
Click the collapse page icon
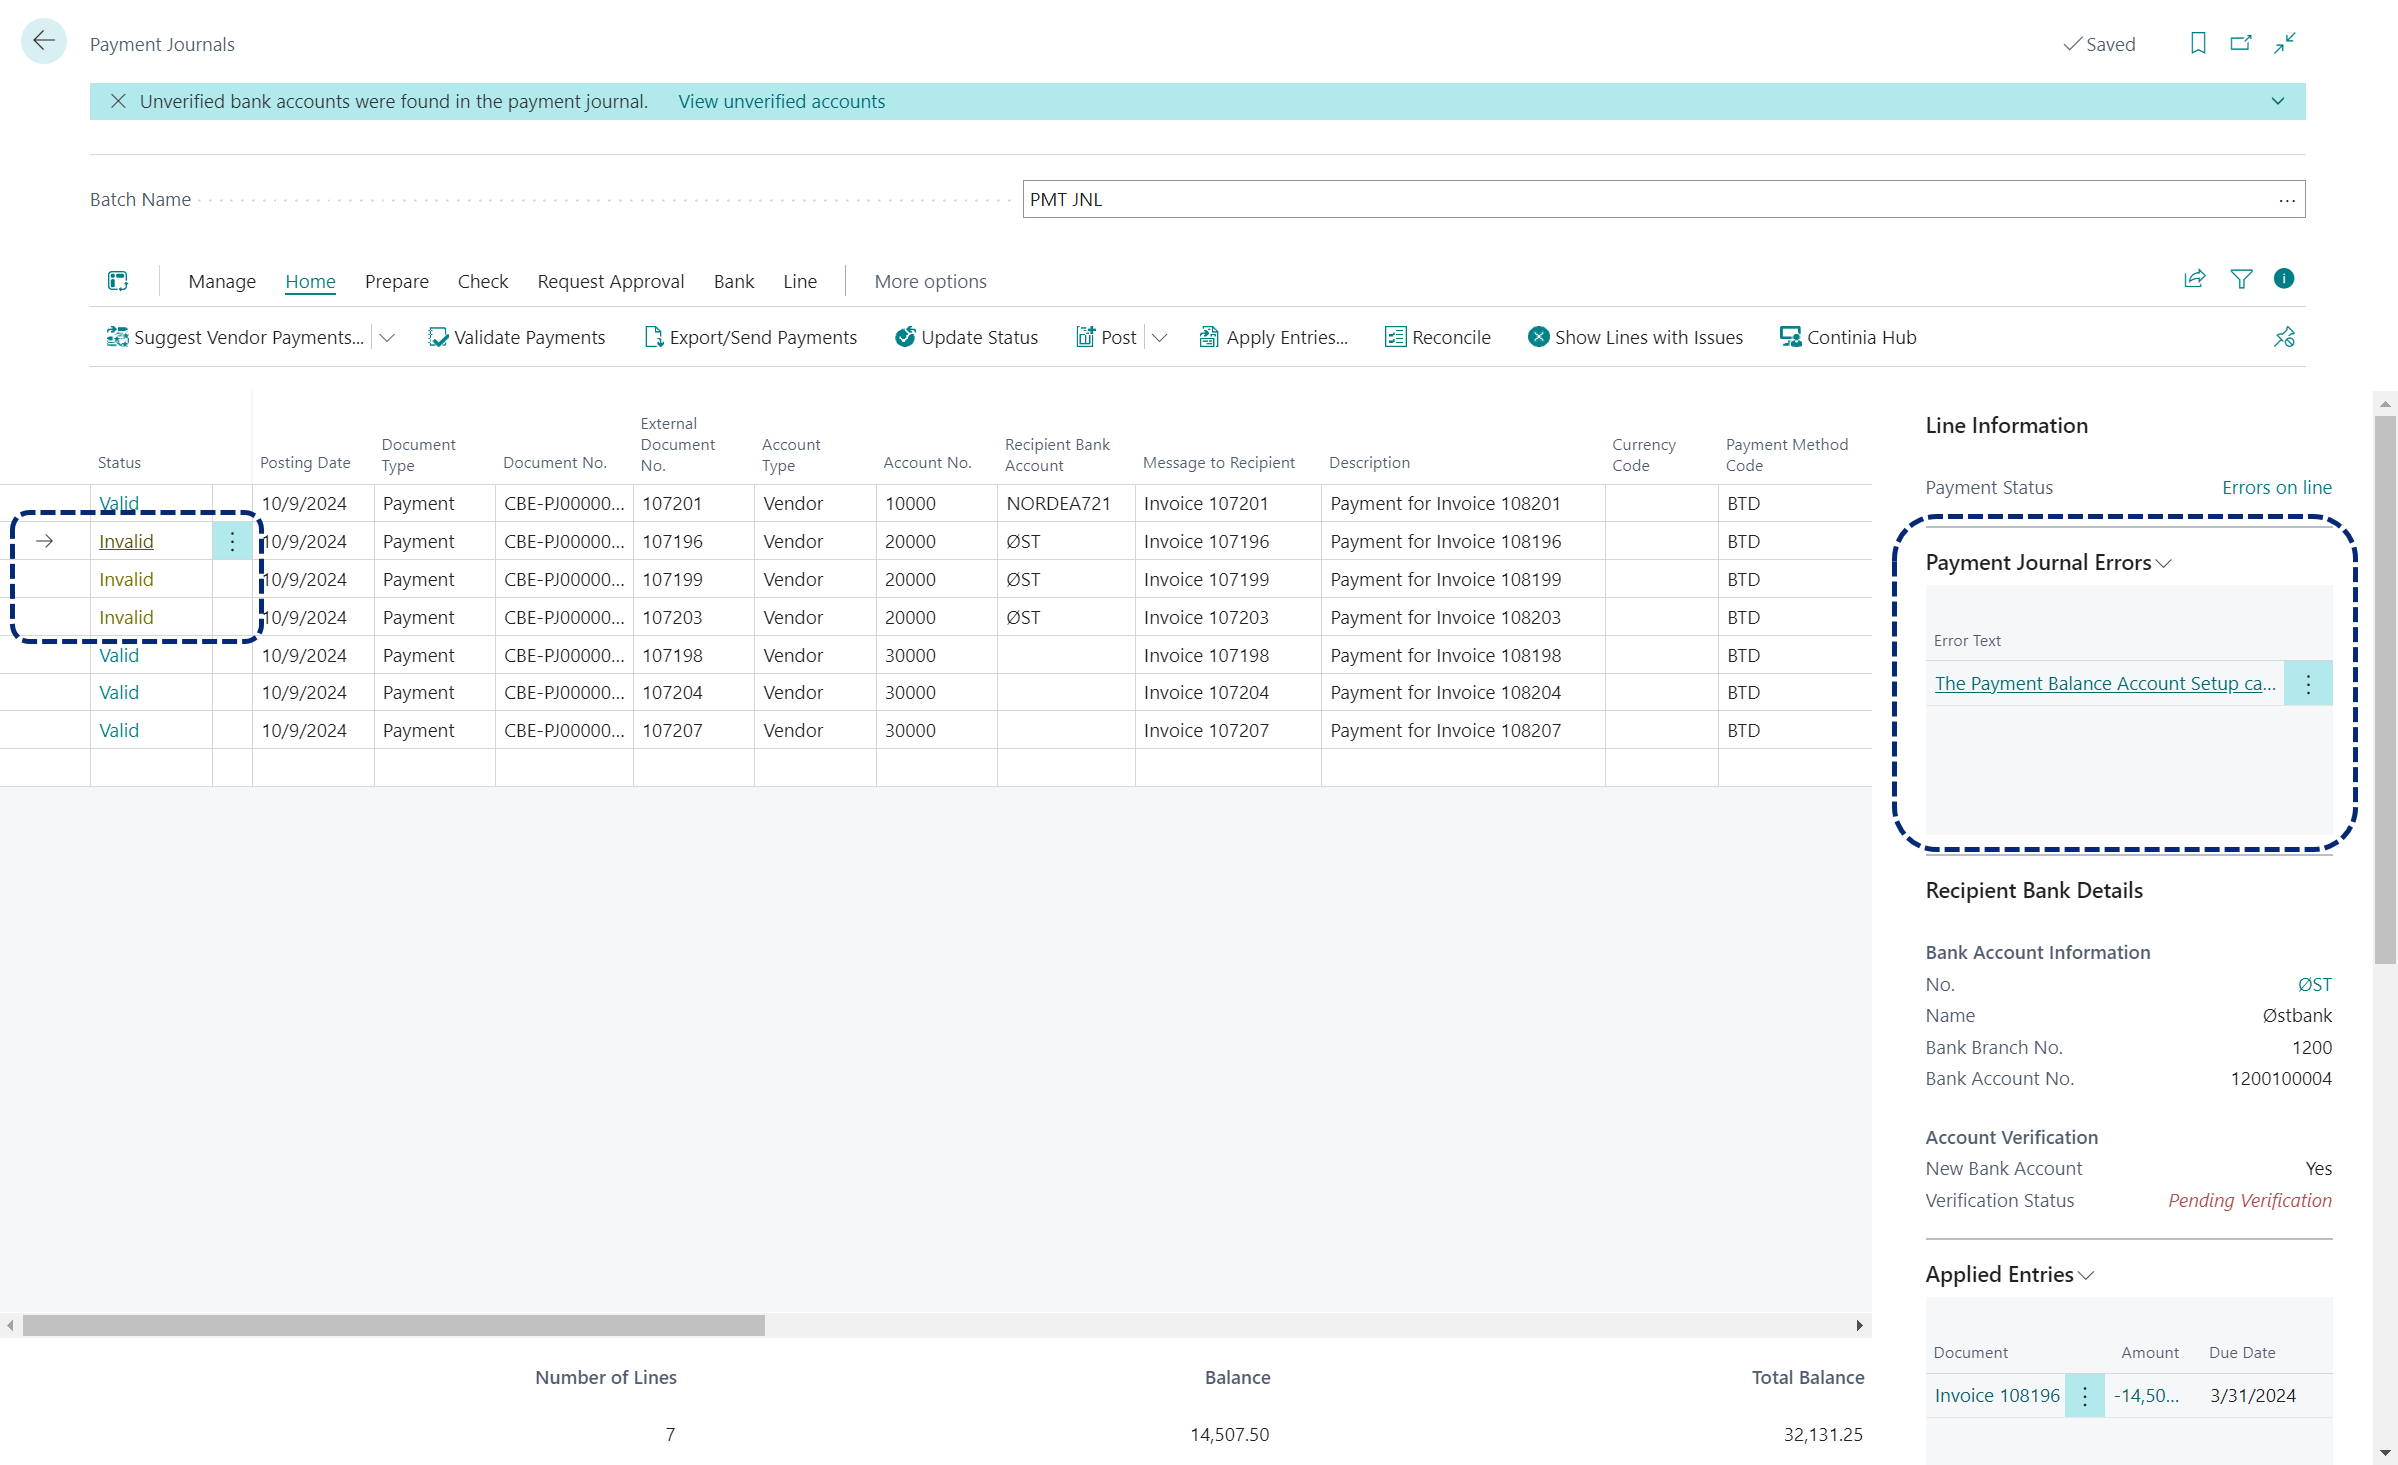(2284, 43)
